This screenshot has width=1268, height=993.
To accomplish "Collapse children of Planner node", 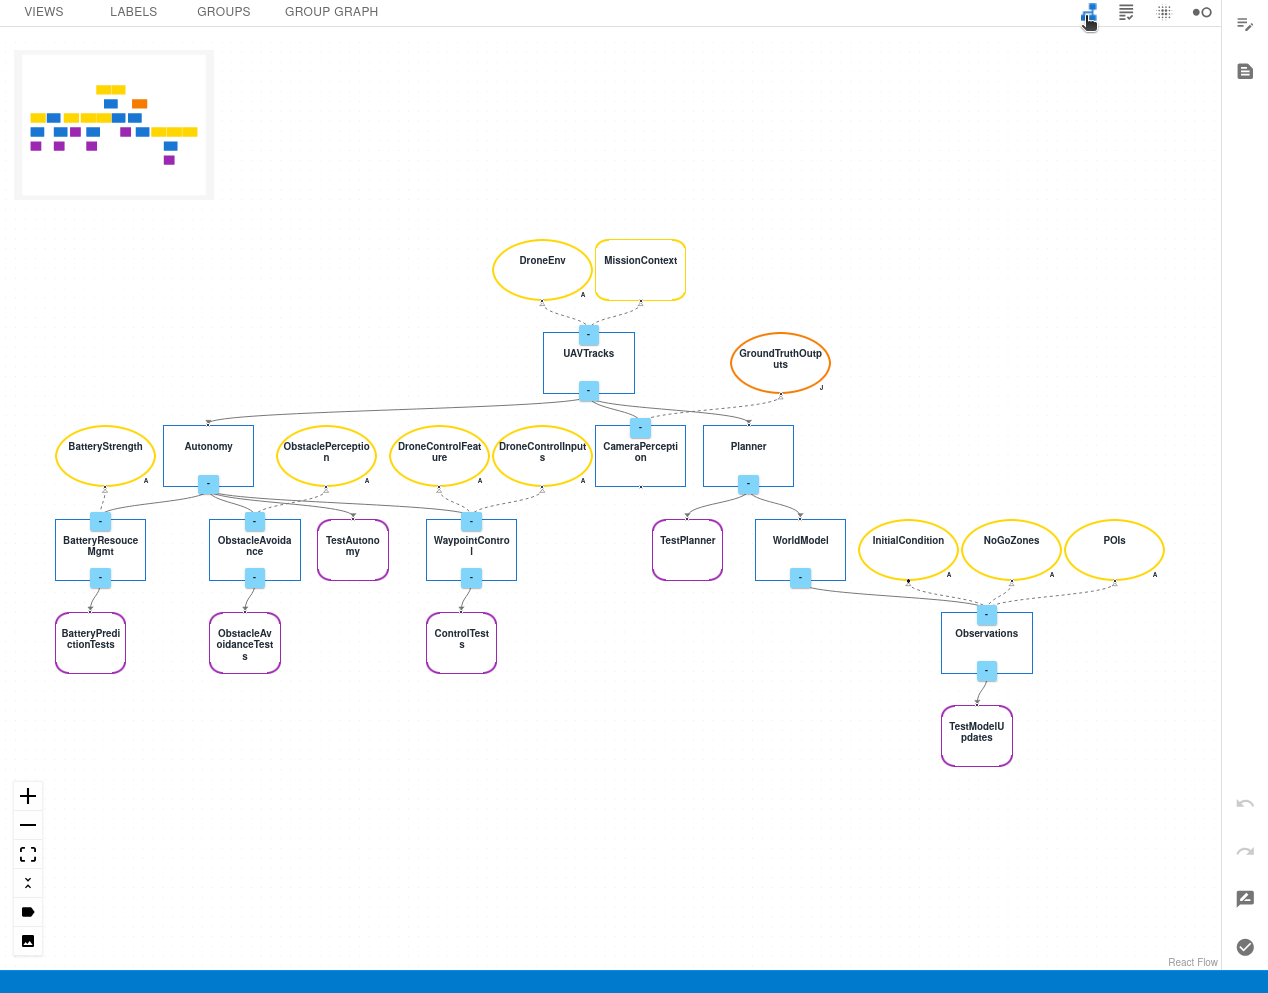I will 748,484.
